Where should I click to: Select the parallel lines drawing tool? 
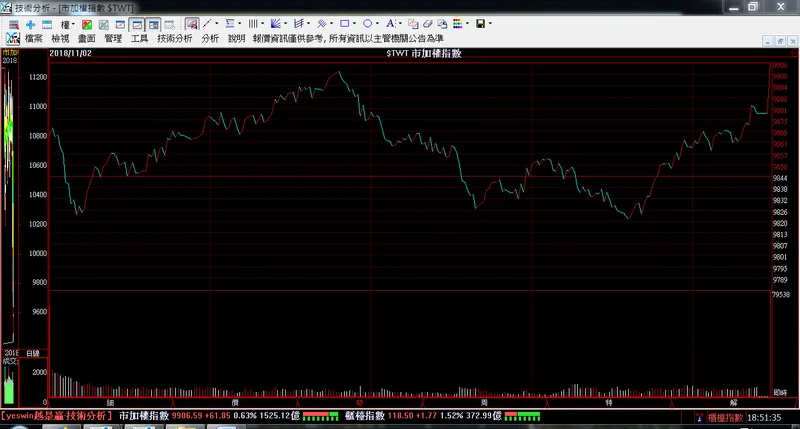coord(322,23)
